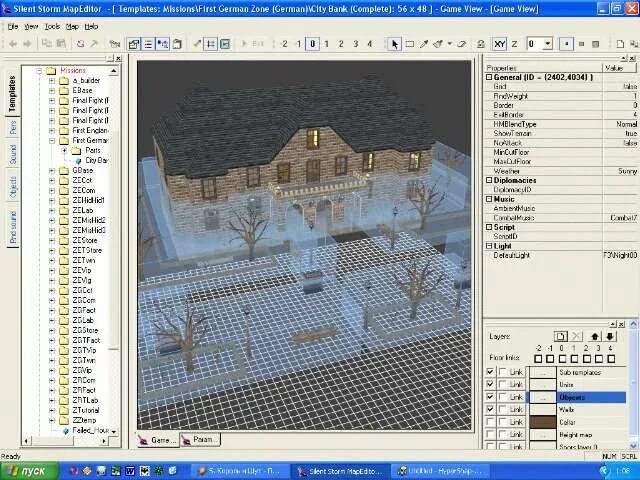
Task: Click the new document icon in toolbar
Action: (x=620, y=44)
